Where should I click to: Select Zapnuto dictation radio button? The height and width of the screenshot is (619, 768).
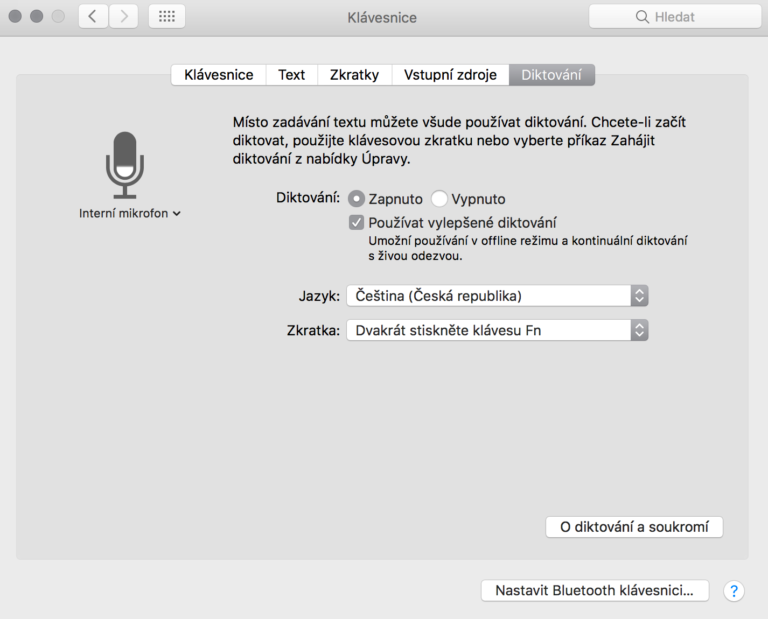tap(357, 198)
